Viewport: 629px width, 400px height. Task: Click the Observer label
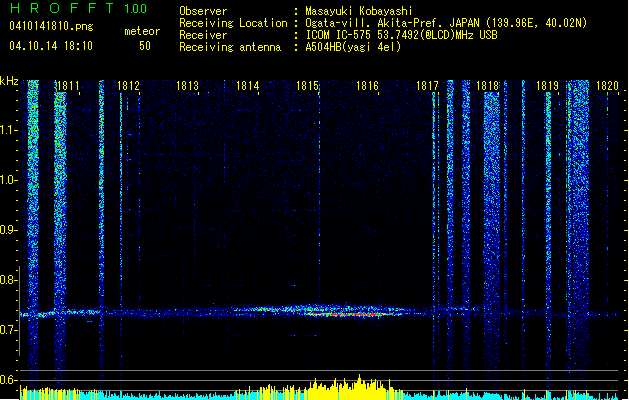click(203, 11)
